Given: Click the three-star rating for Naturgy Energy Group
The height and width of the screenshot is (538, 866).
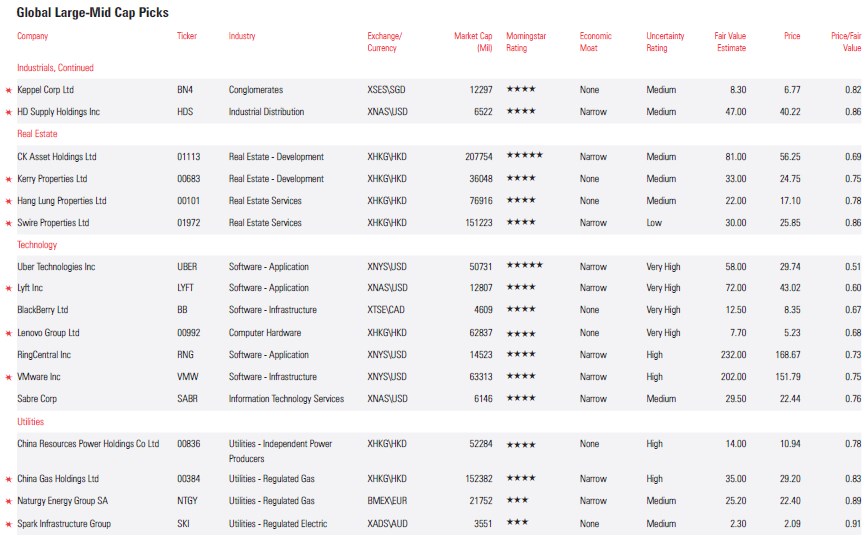Looking at the screenshot, I should click(518, 501).
